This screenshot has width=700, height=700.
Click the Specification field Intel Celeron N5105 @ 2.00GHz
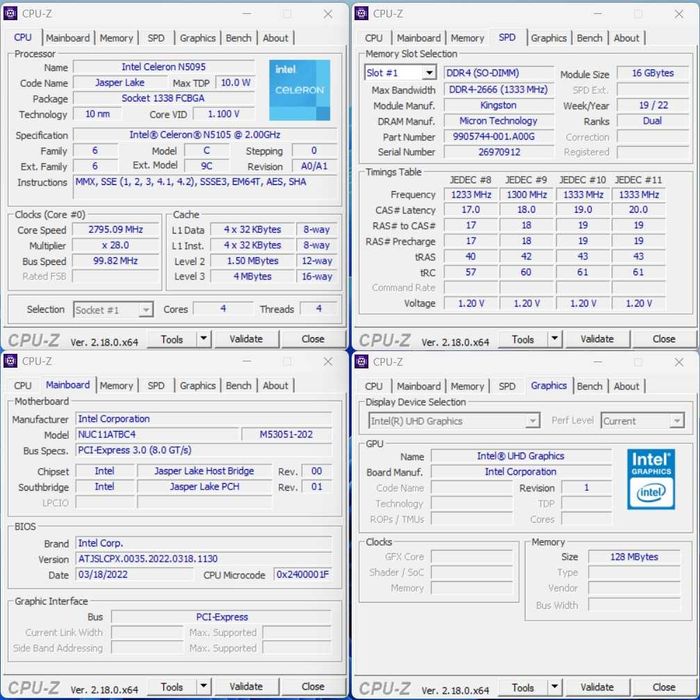205,135
